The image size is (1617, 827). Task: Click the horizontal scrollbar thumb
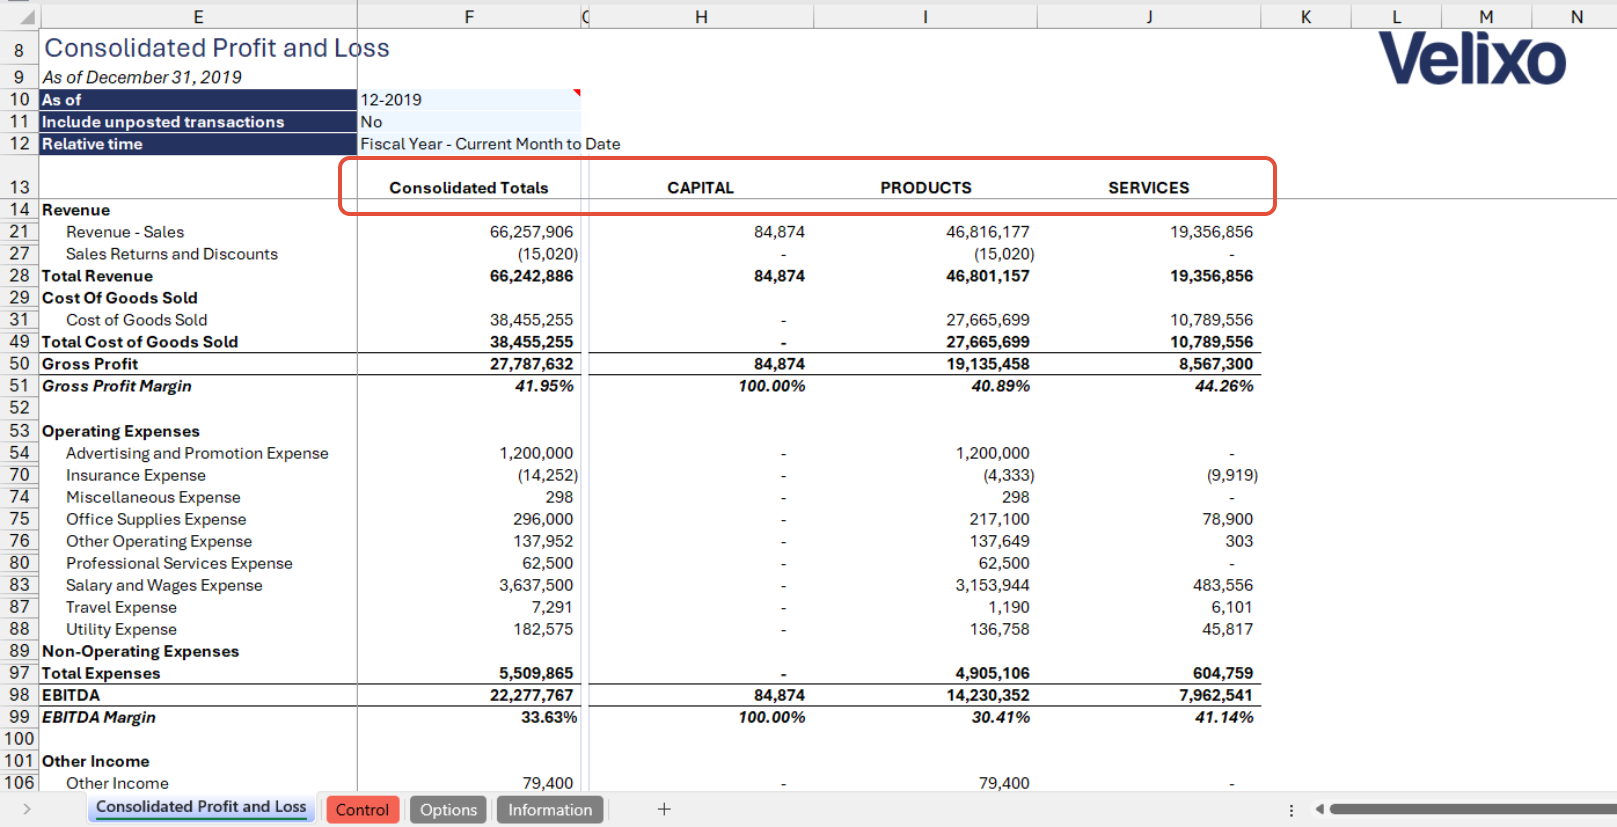point(1473,809)
